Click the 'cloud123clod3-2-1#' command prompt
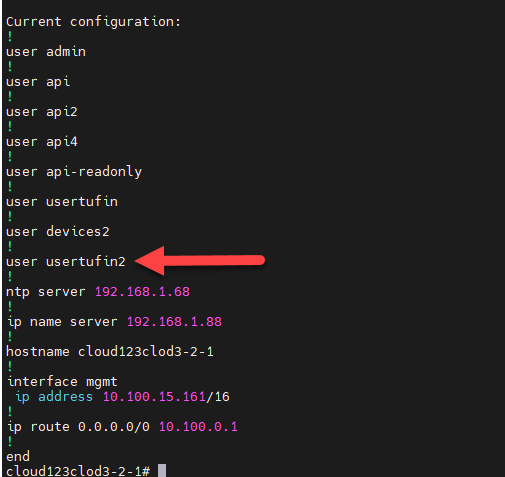The image size is (505, 477). click(78, 471)
